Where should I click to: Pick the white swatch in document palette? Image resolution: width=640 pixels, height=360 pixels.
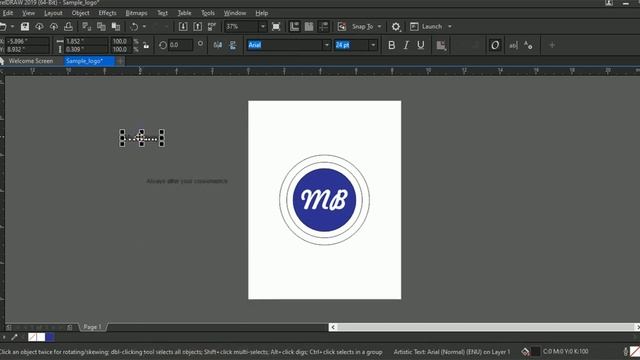41,337
